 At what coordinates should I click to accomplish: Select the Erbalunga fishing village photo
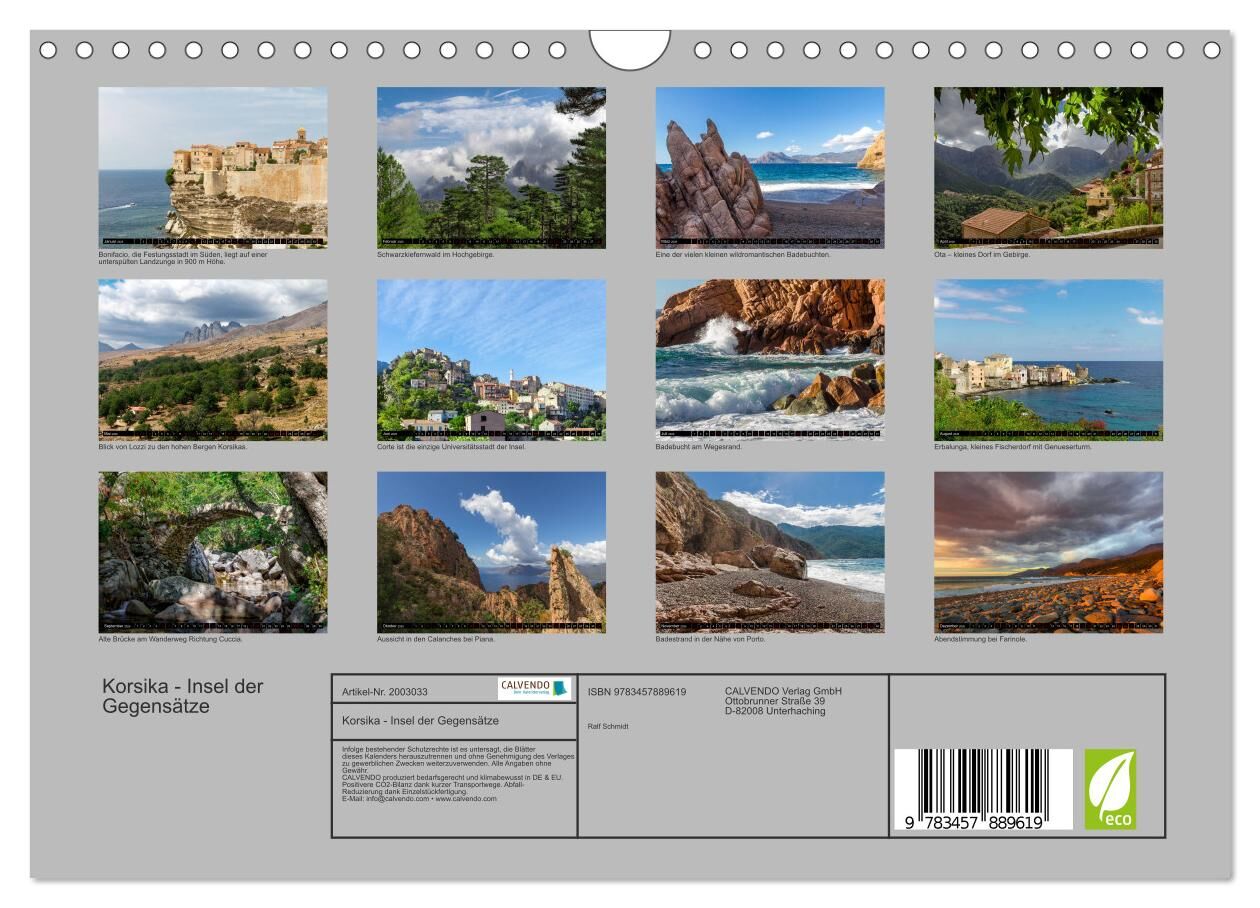(x=1048, y=359)
